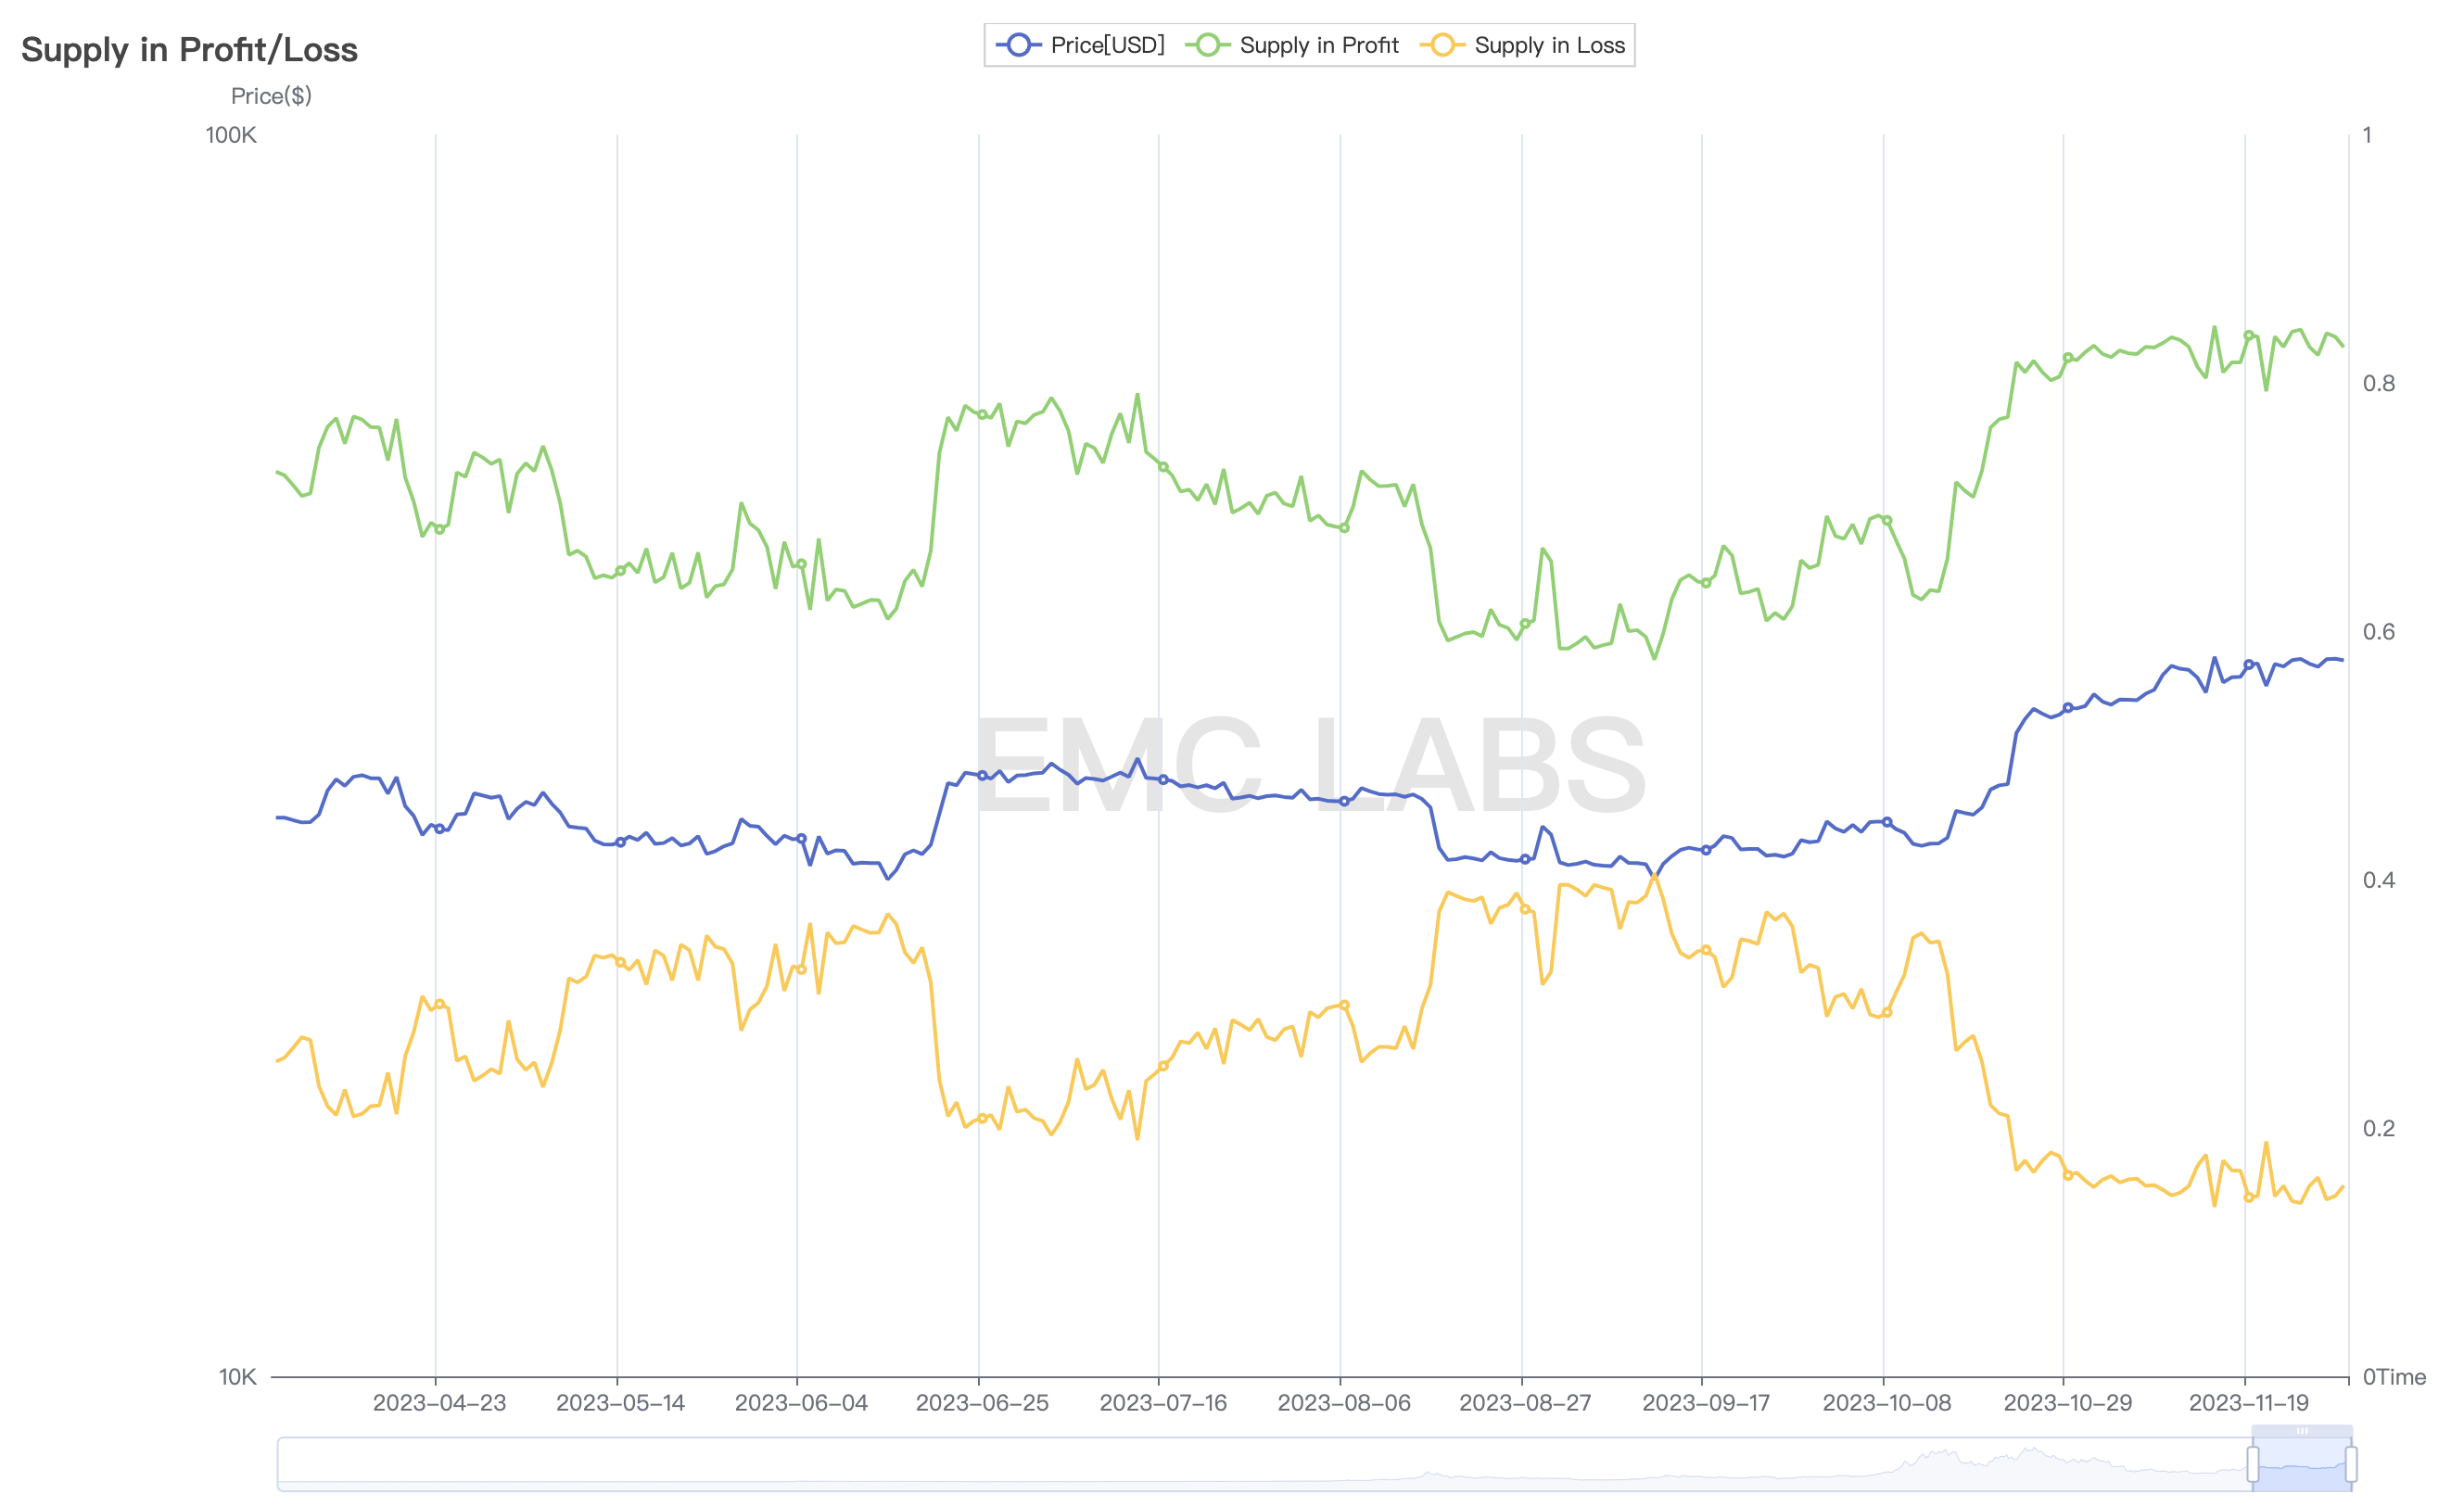
Task: Click the Price($) axis name label
Action: 271,96
